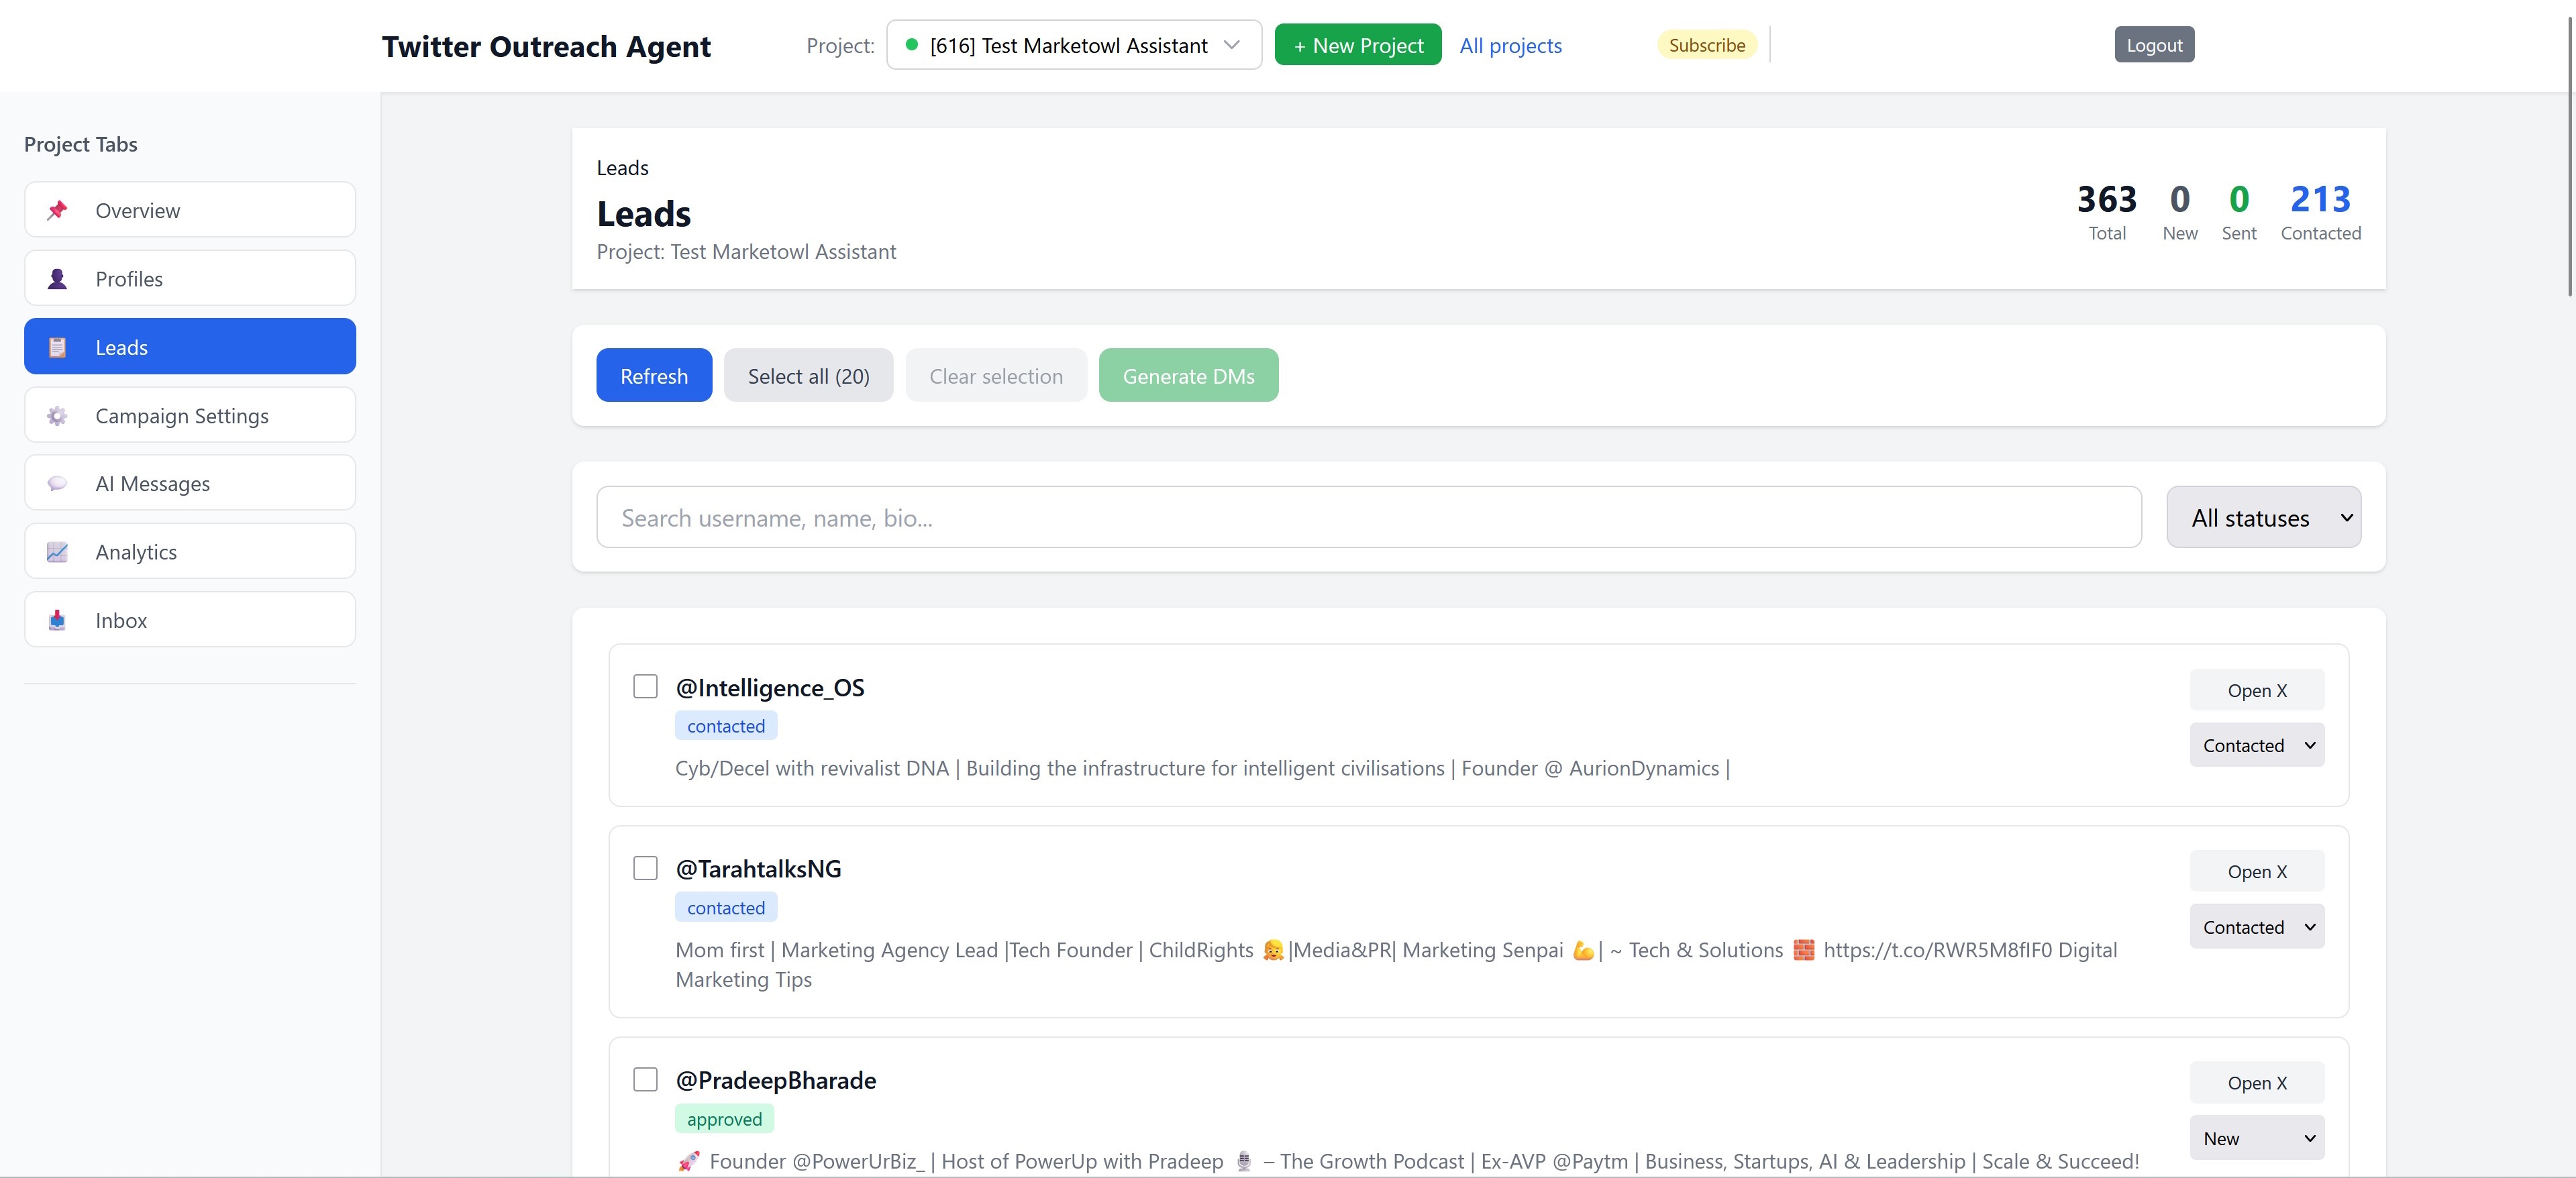Click the Subscribe badge in the header
2576x1178 pixels.
click(1705, 44)
